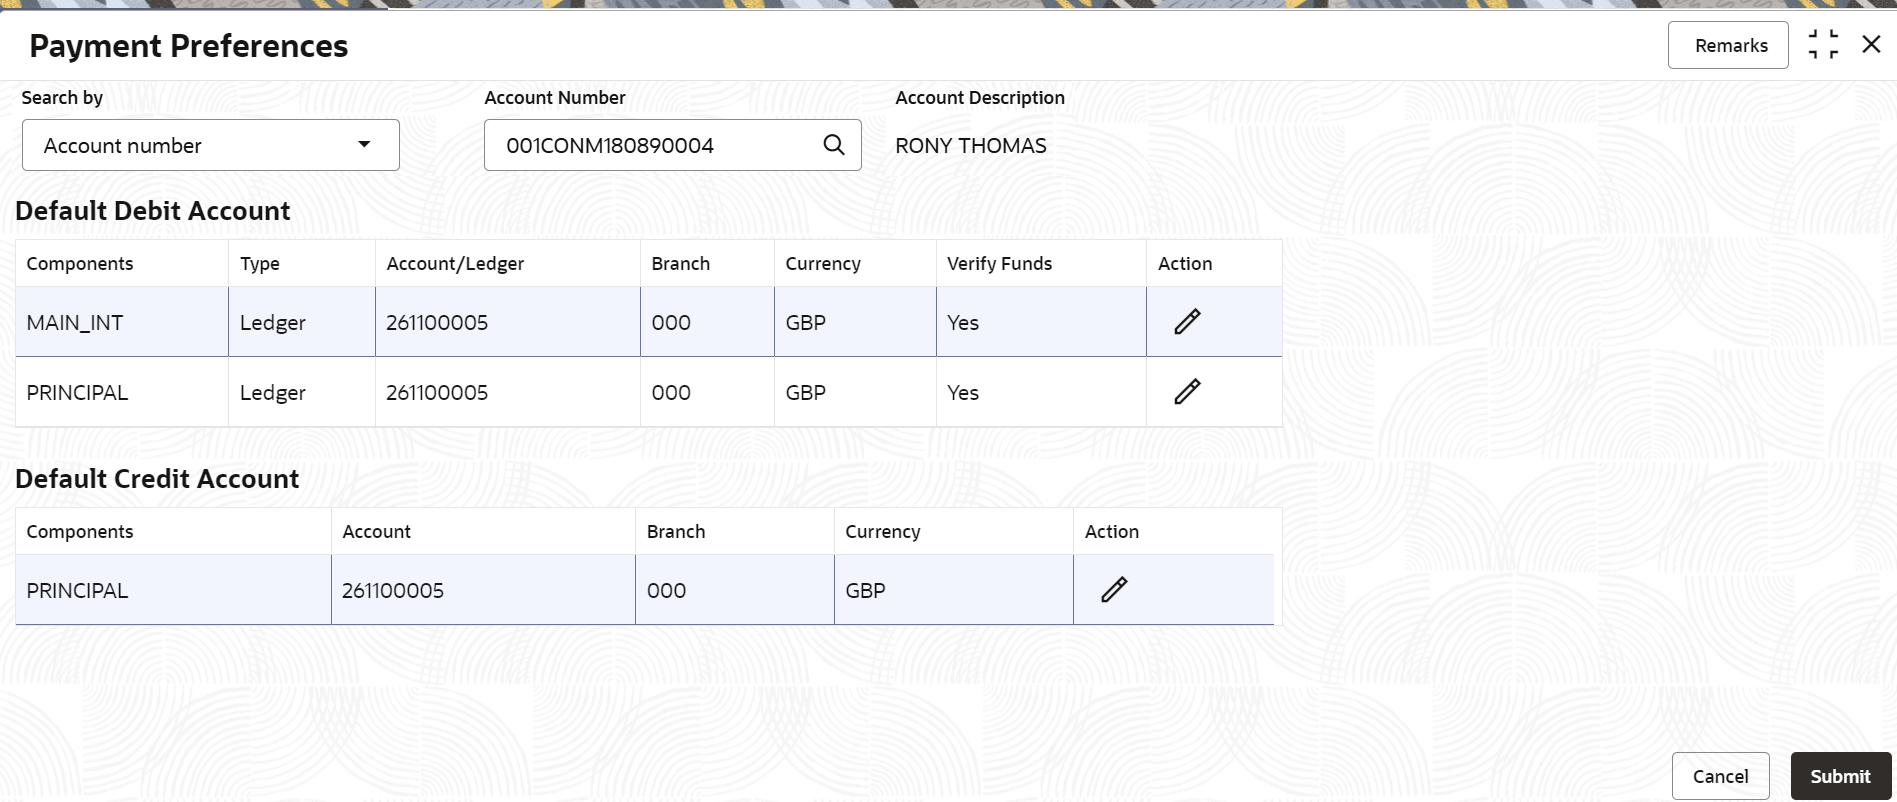Click branch 000 in MAIN_INT row

[671, 323]
